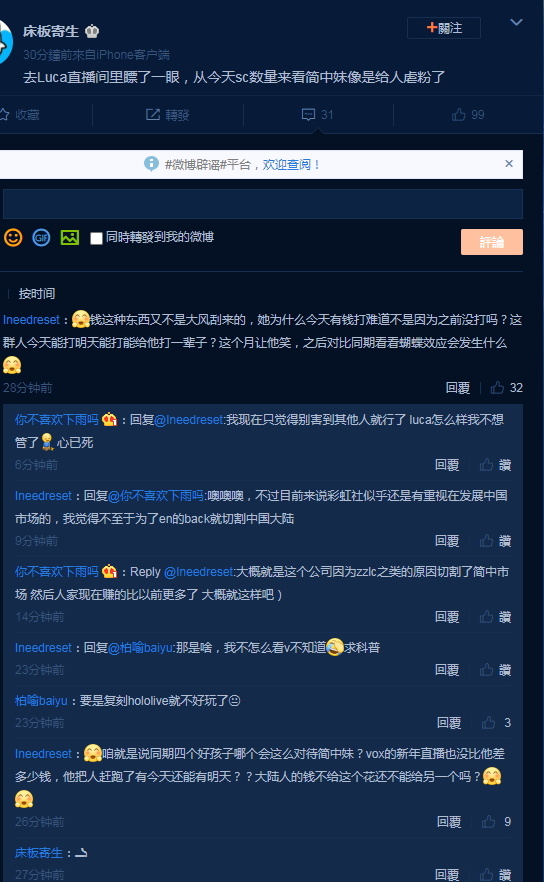544x882 pixels.
Task: Insert a GIF into the comment
Action: click(x=41, y=237)
